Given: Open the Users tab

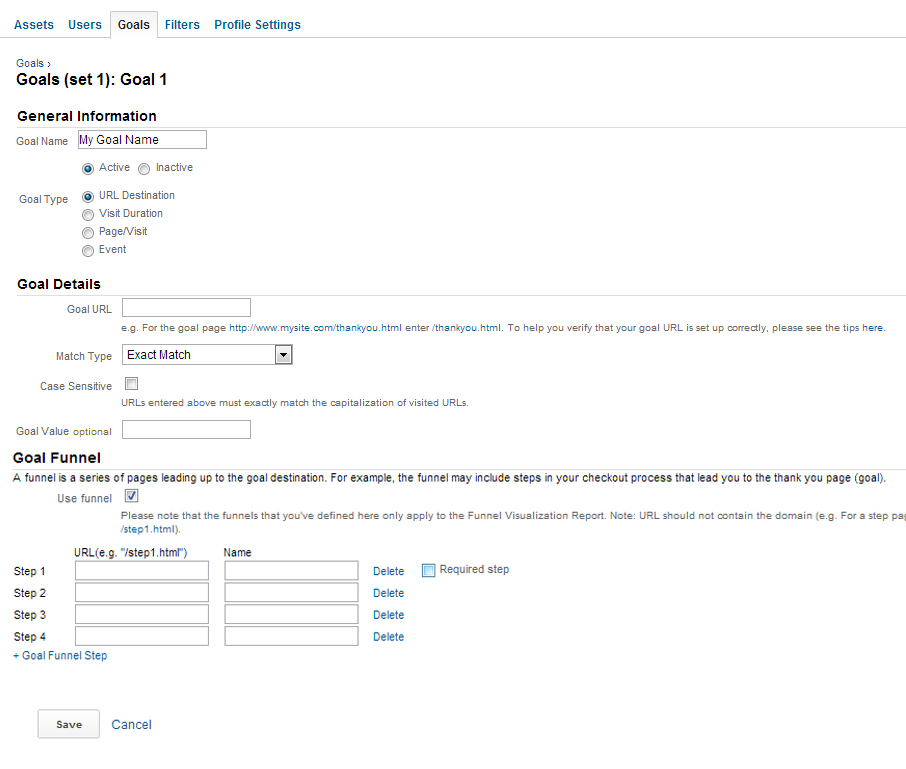Looking at the screenshot, I should 85,25.
